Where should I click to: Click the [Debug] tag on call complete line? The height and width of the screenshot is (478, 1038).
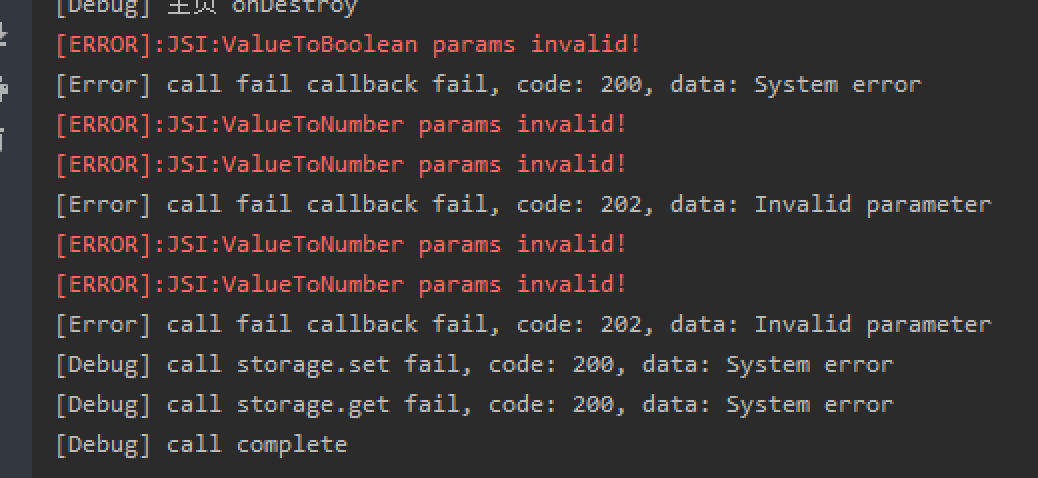105,444
